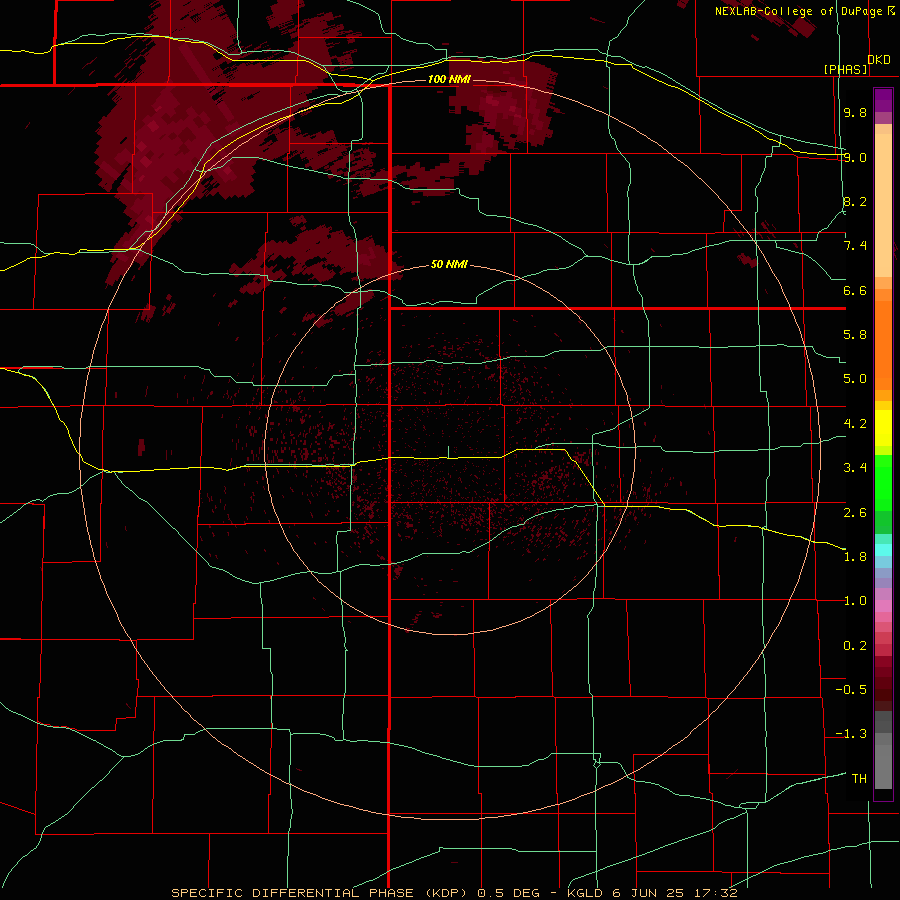
Task: Select the 8.2 scale value
Action: (x=855, y=201)
